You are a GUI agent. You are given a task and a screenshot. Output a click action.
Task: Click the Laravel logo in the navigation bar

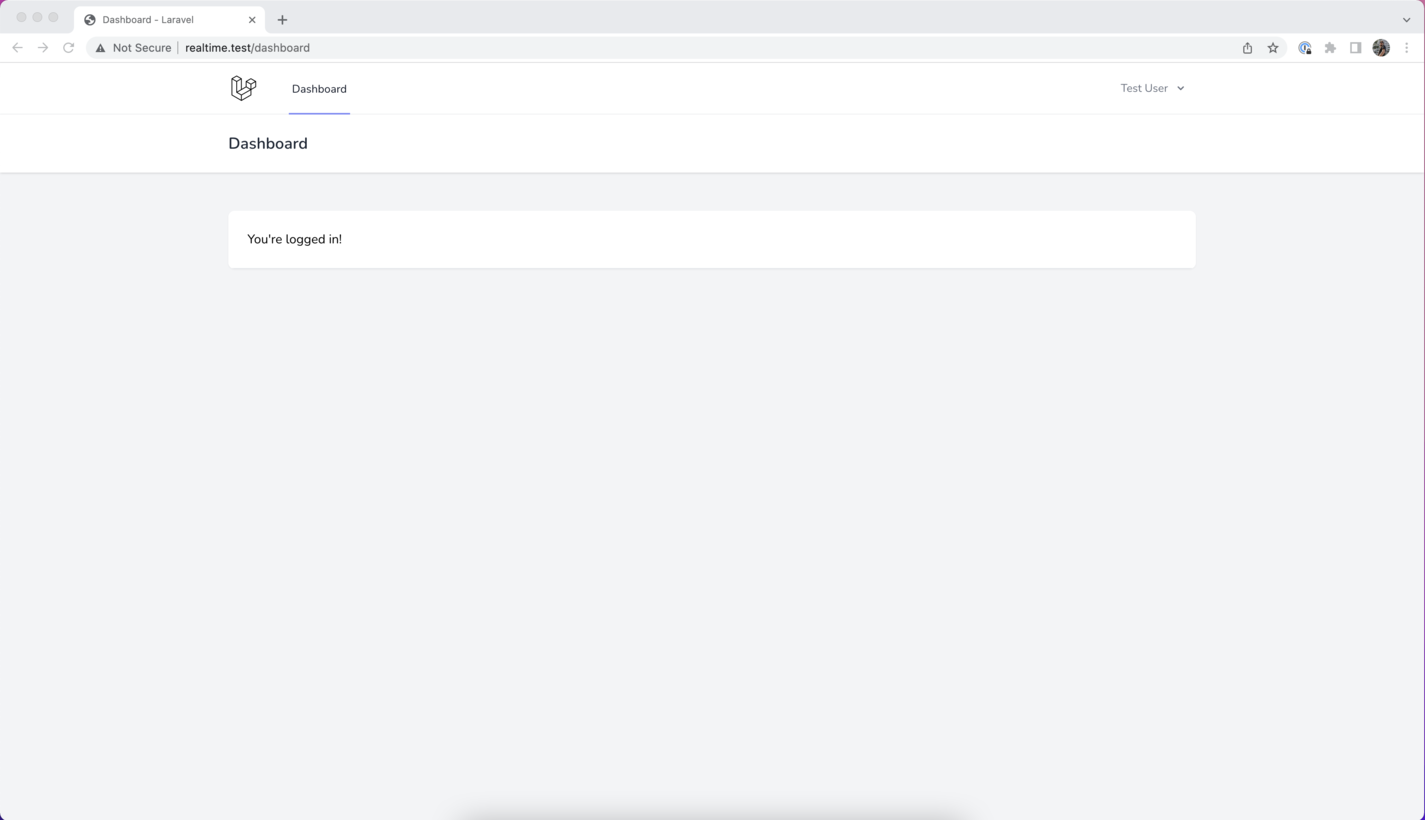(x=243, y=88)
